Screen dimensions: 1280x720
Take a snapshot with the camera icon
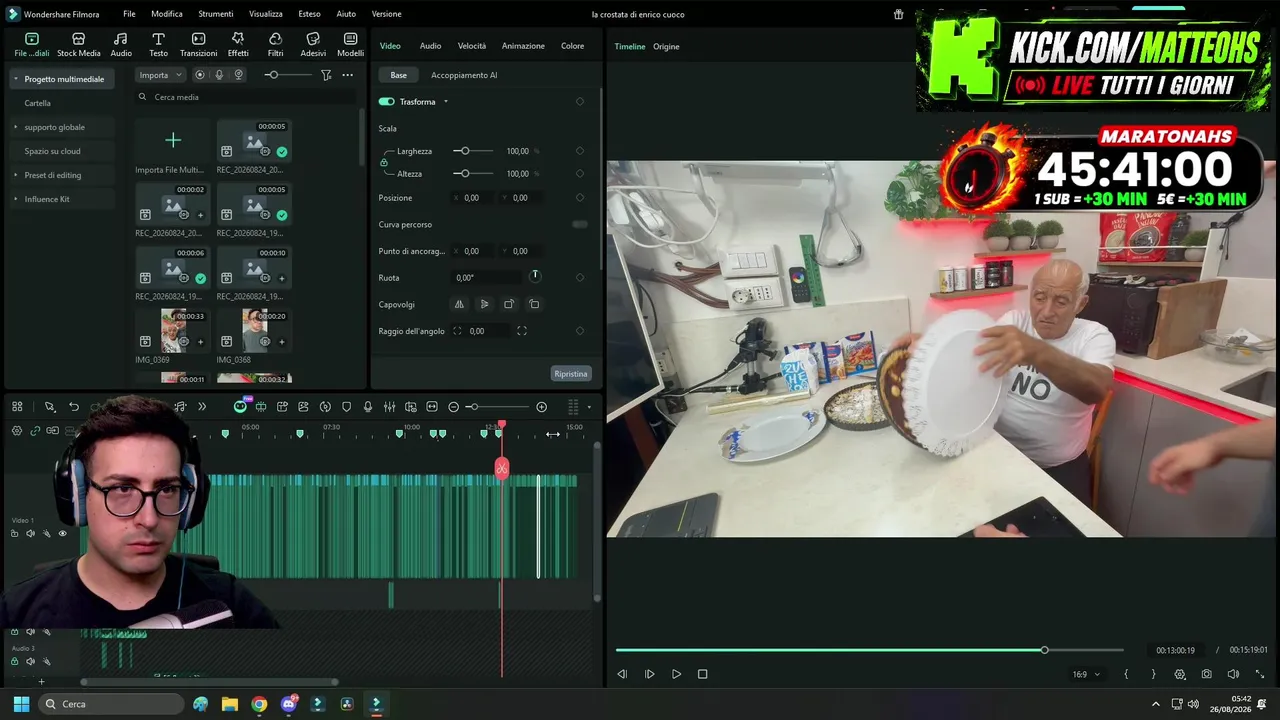(x=1207, y=674)
